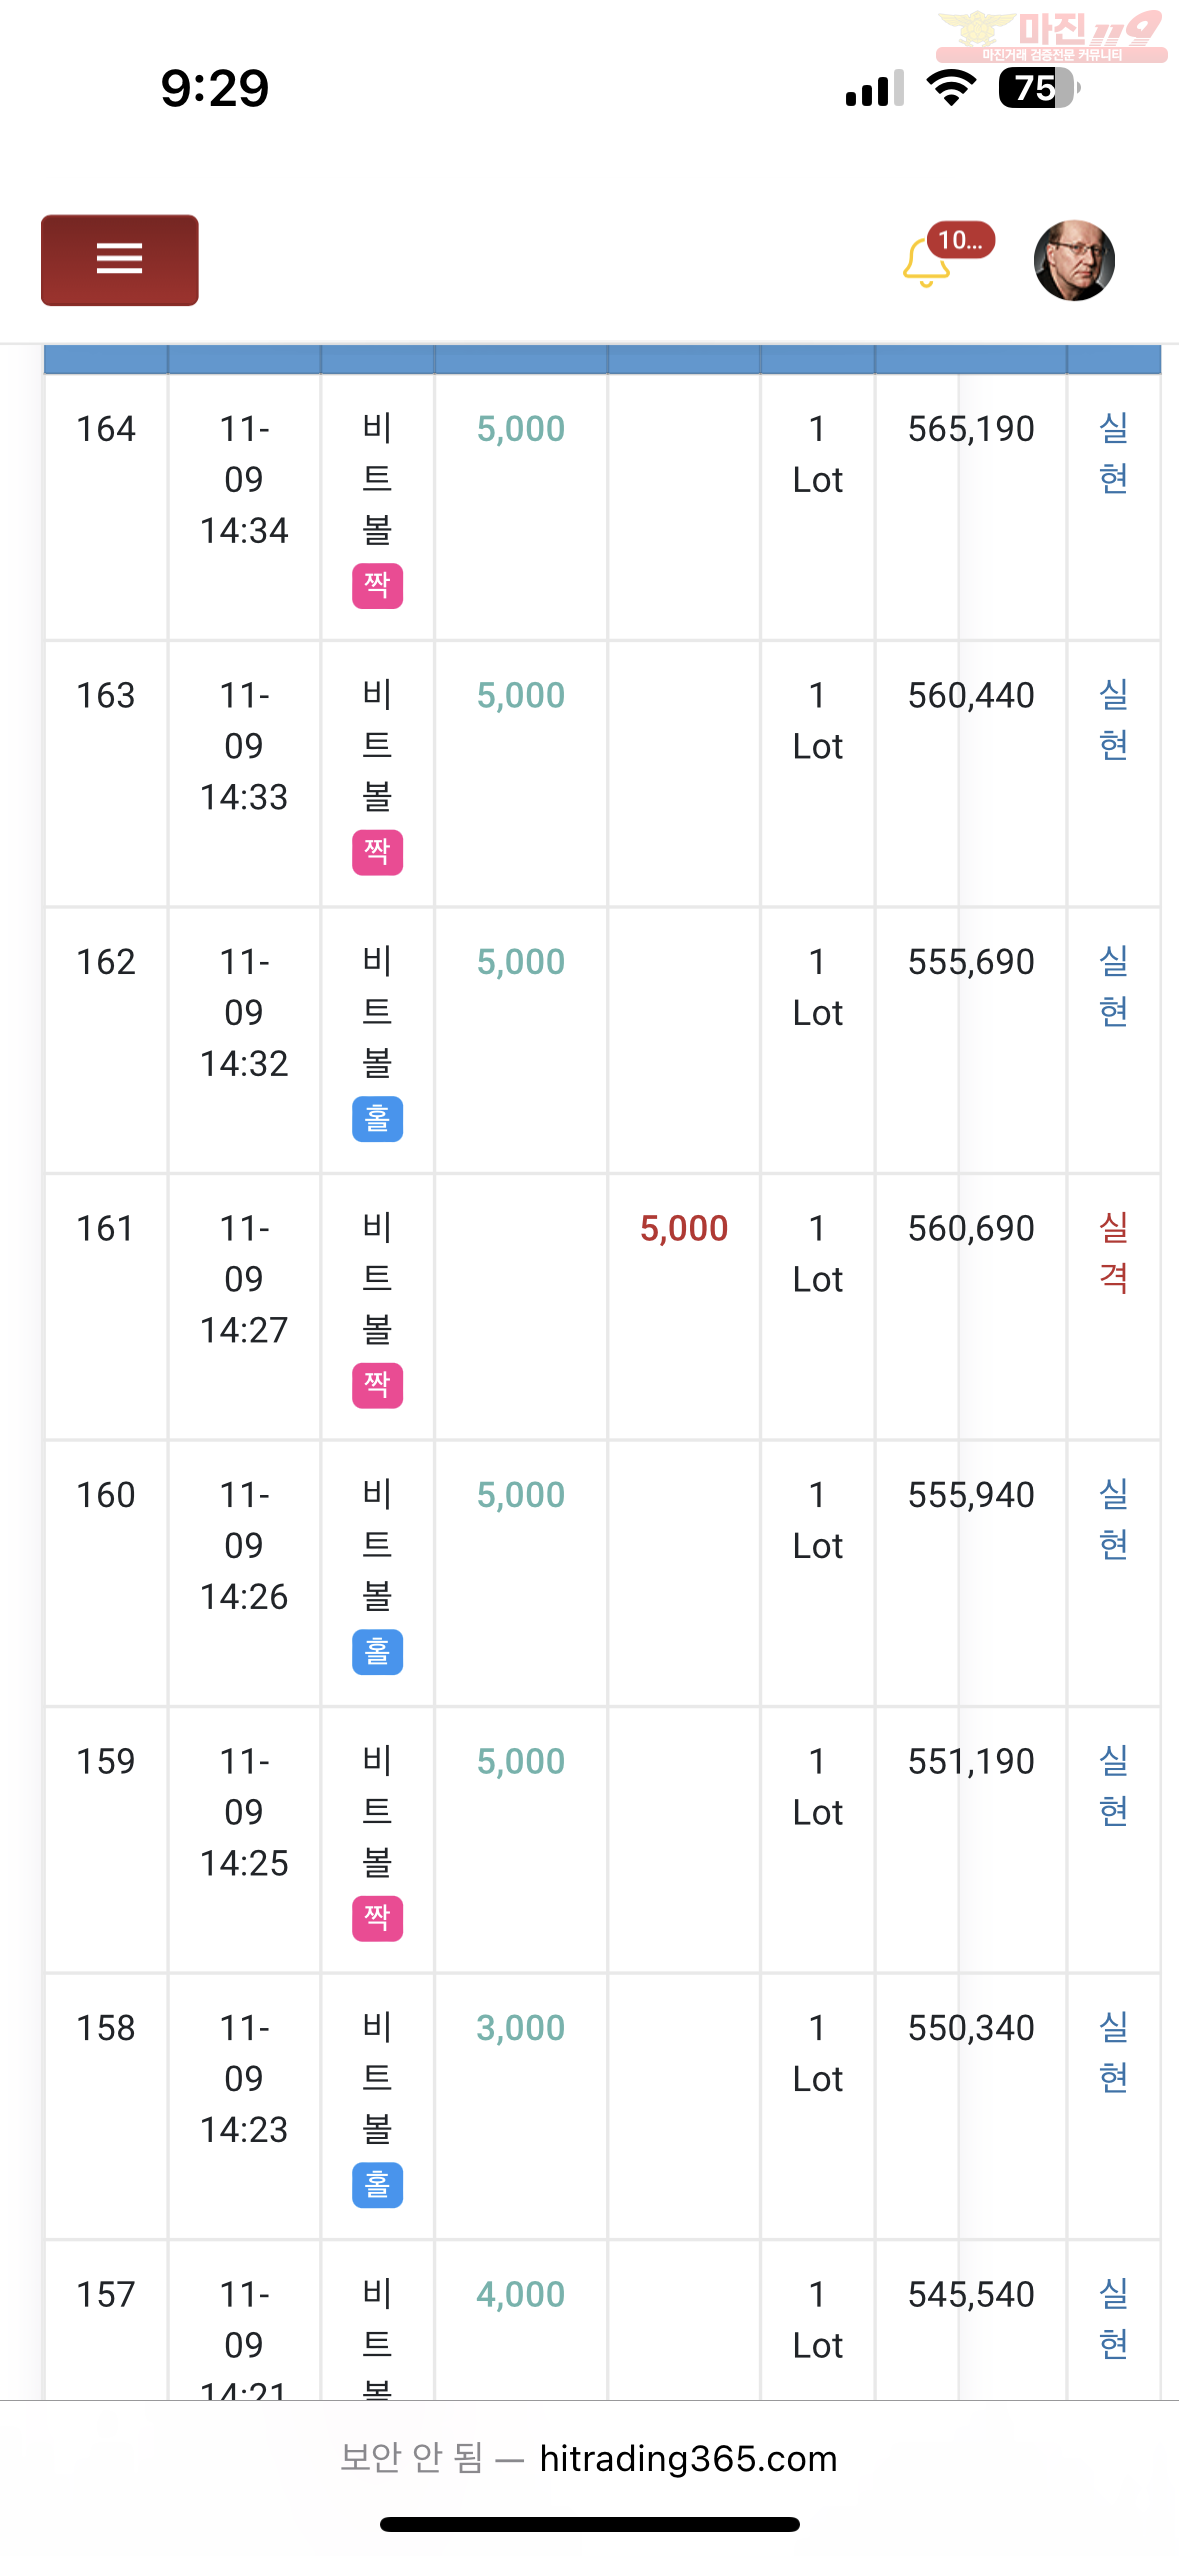Tap the pink 짝 badge in row 164
The height and width of the screenshot is (2556, 1179).
click(377, 586)
